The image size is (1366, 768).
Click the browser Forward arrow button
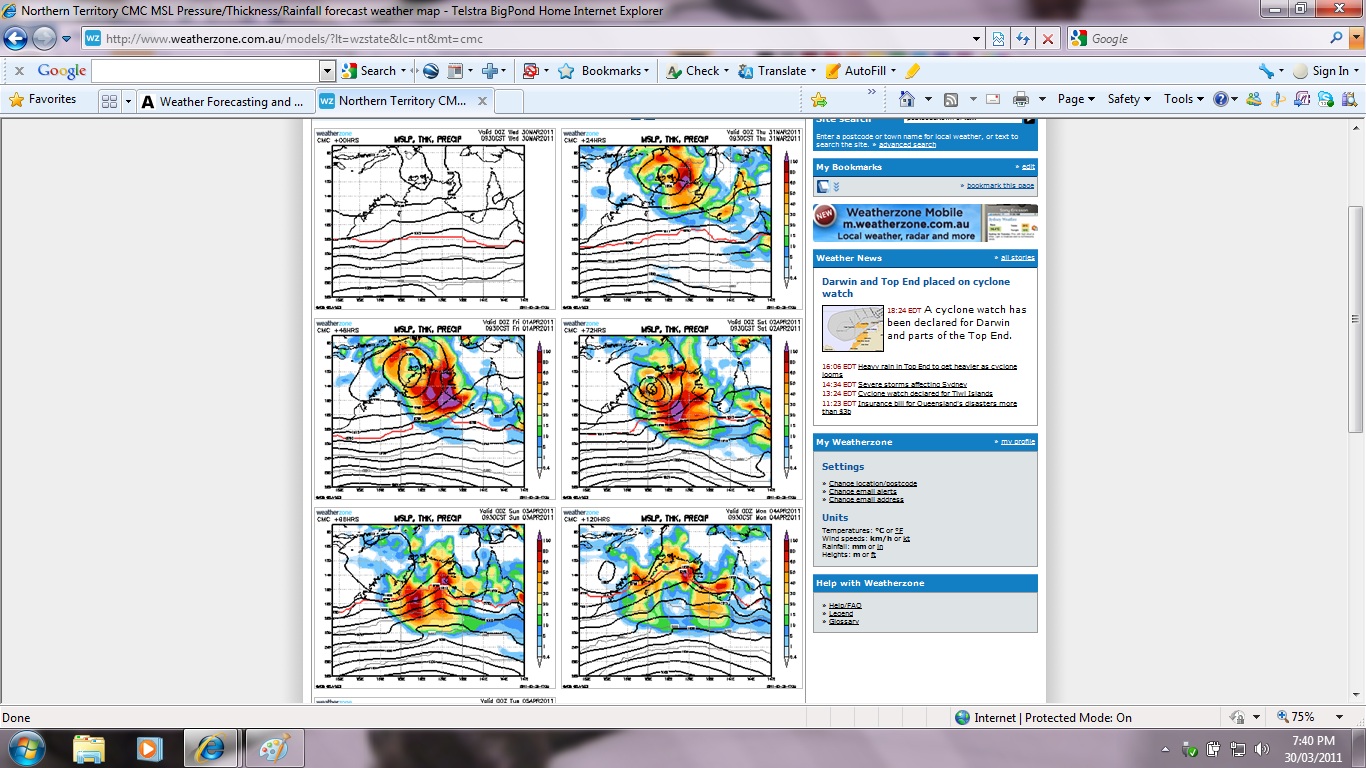[44, 39]
